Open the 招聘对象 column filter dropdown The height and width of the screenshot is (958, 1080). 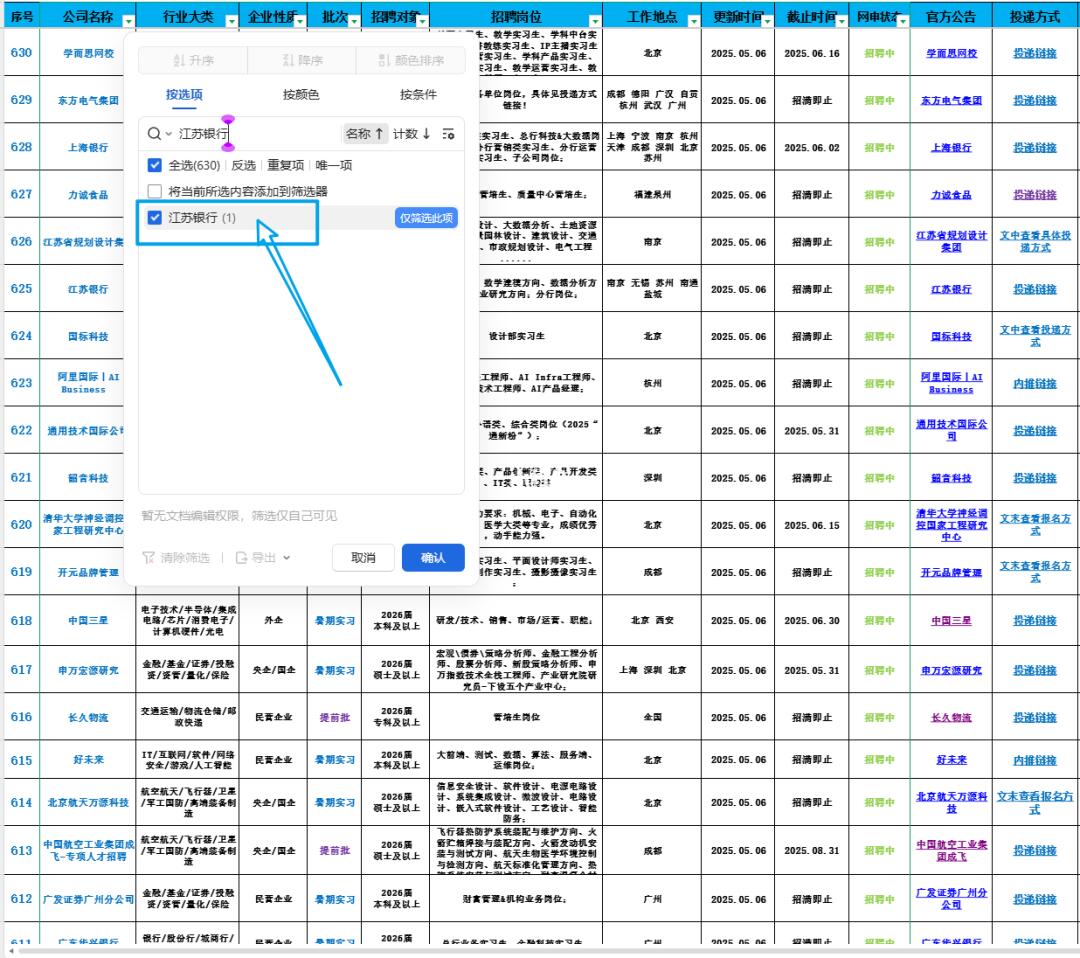[x=423, y=21]
